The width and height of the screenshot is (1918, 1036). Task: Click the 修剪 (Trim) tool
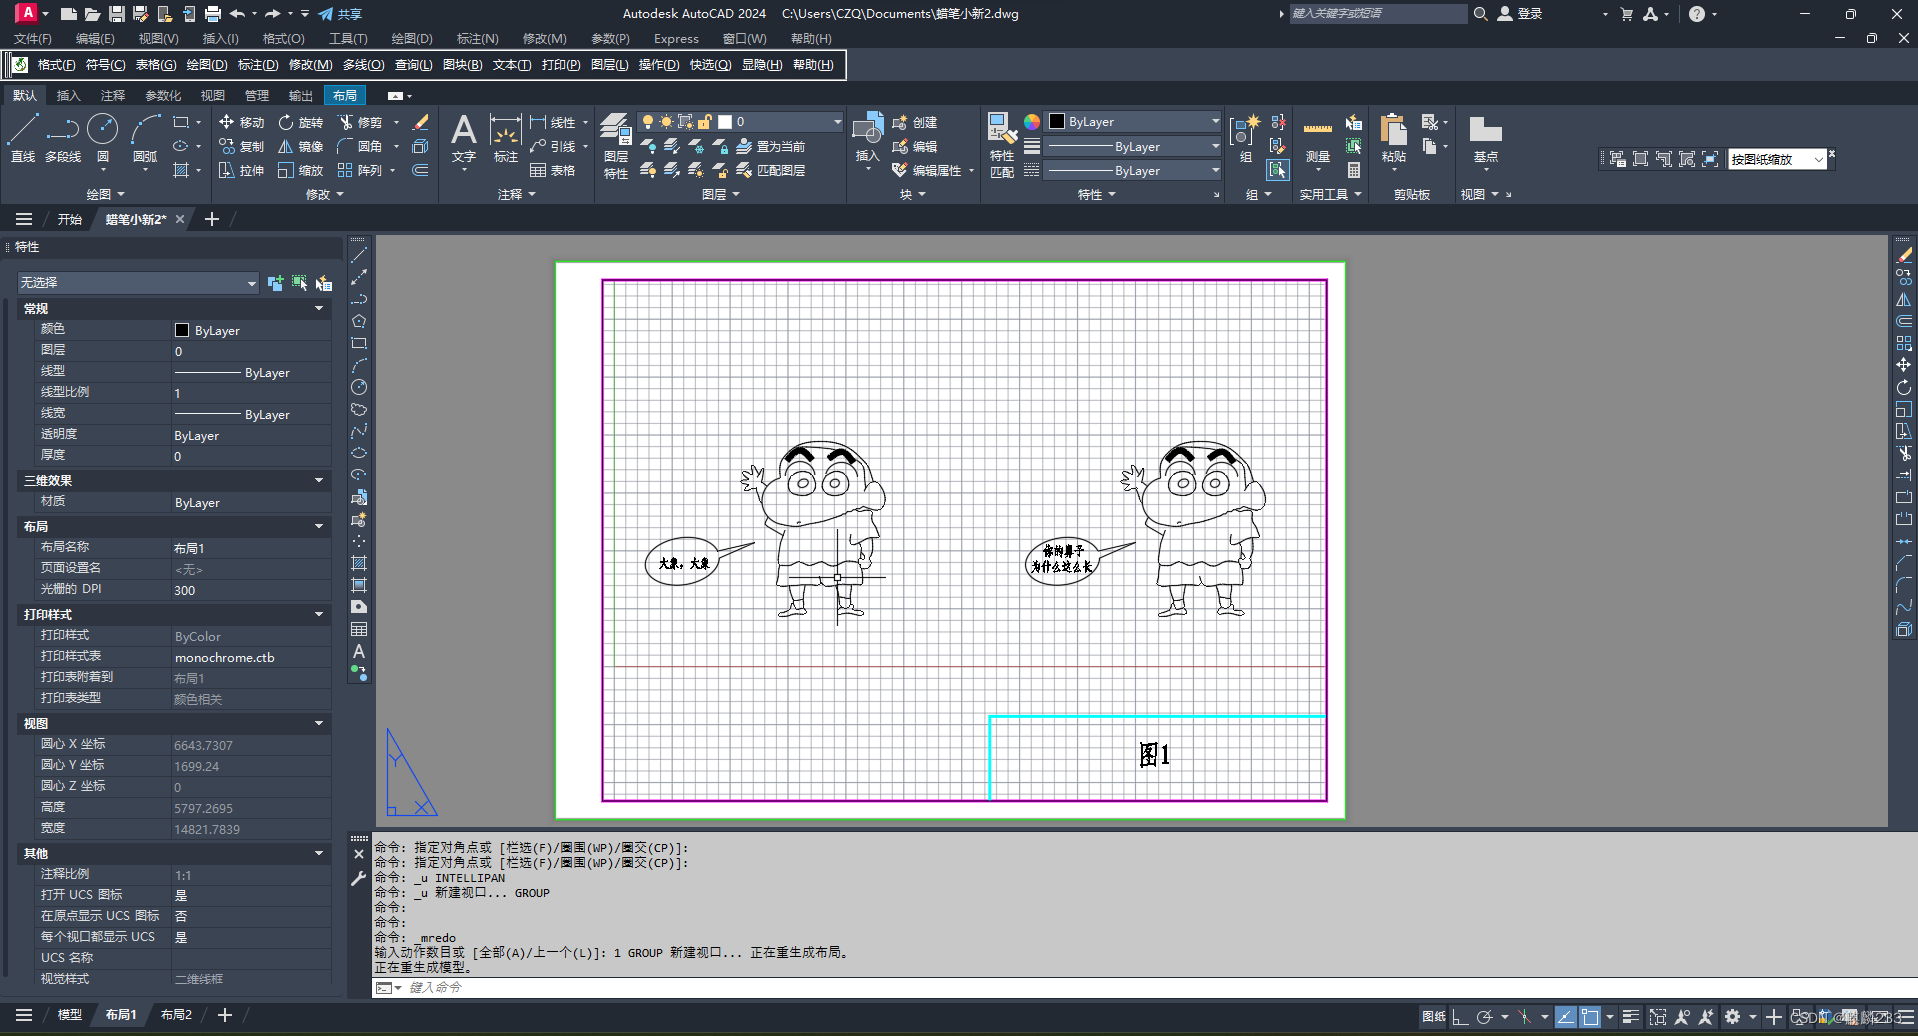360,122
